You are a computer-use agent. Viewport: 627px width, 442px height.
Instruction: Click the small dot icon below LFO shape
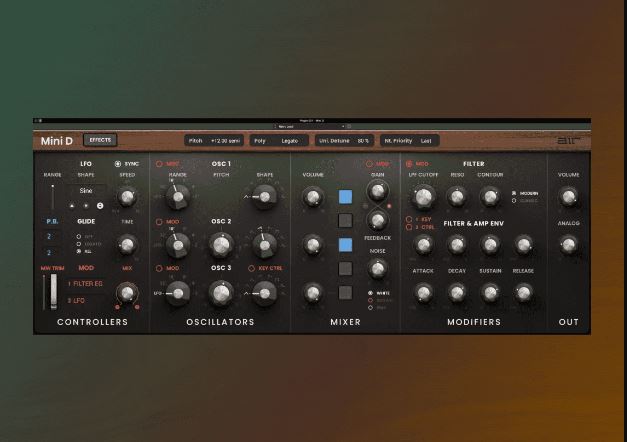click(86, 206)
